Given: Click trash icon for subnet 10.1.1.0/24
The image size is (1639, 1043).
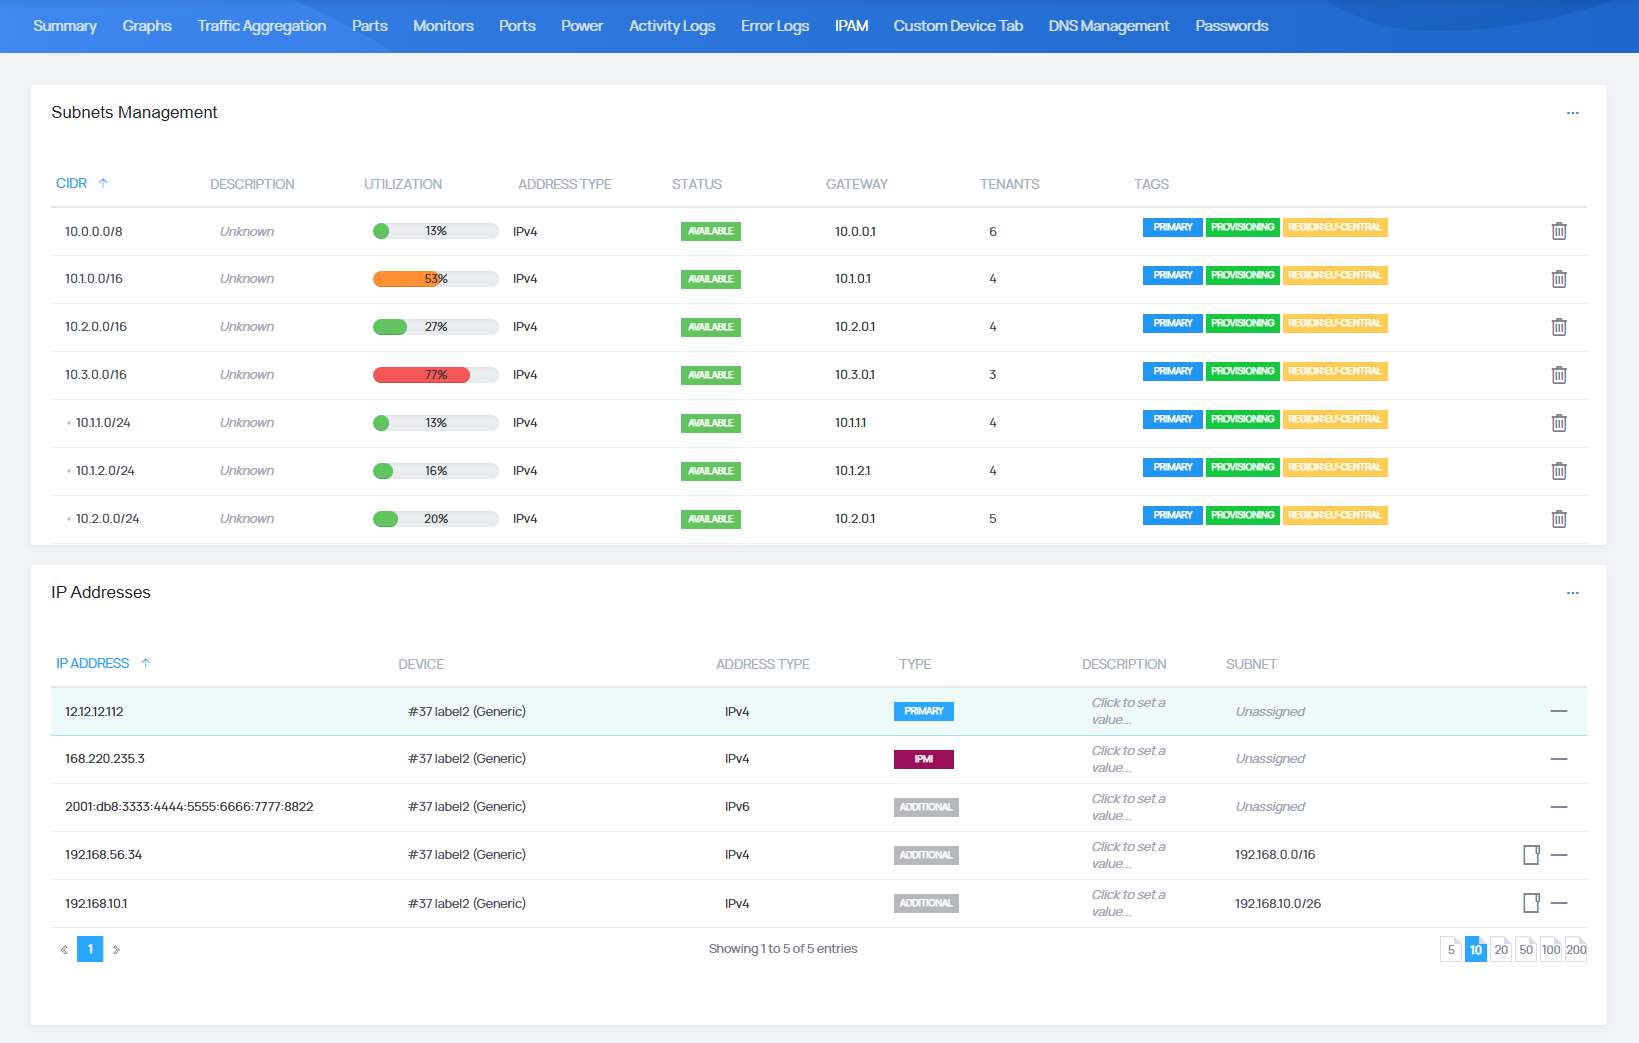Looking at the screenshot, I should 1558,423.
